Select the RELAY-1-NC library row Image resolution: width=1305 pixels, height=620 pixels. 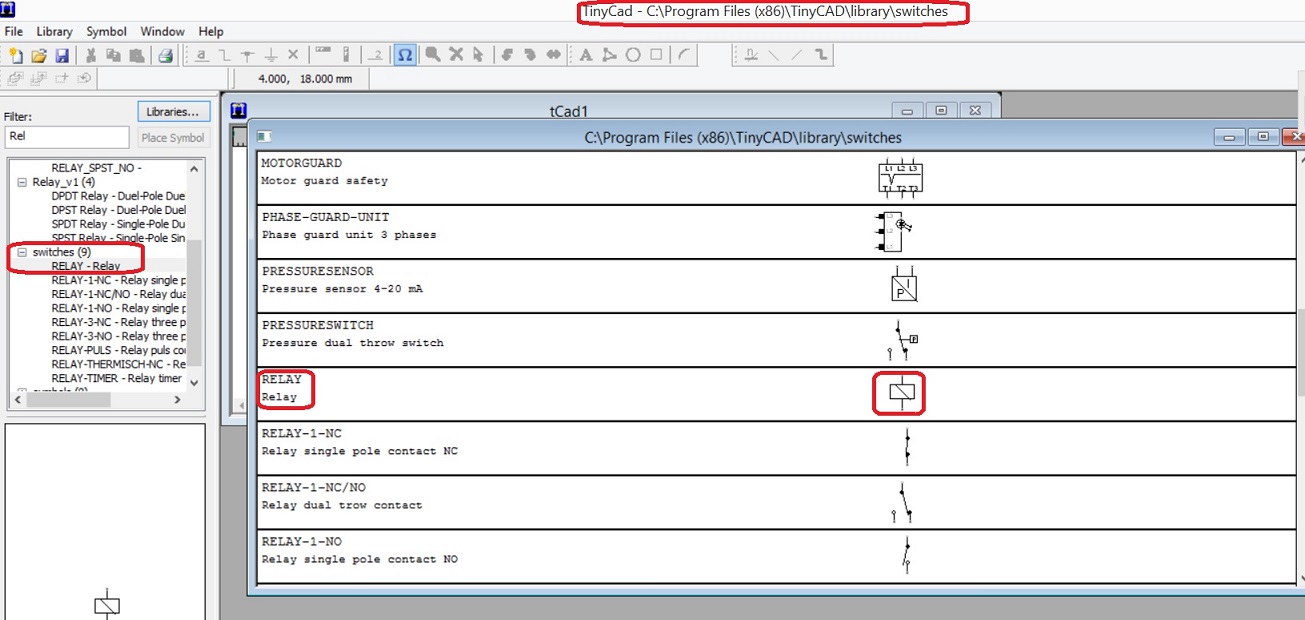[x=776, y=448]
